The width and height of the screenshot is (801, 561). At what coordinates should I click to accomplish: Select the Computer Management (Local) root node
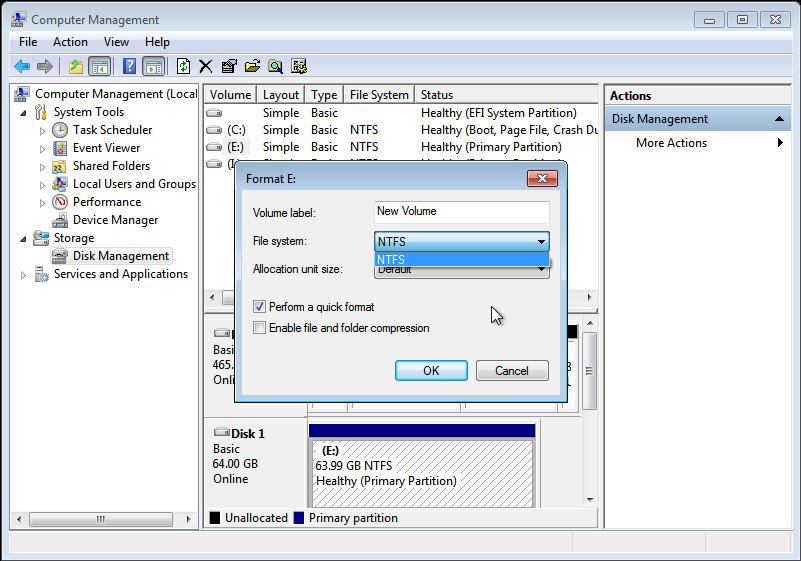(x=116, y=94)
